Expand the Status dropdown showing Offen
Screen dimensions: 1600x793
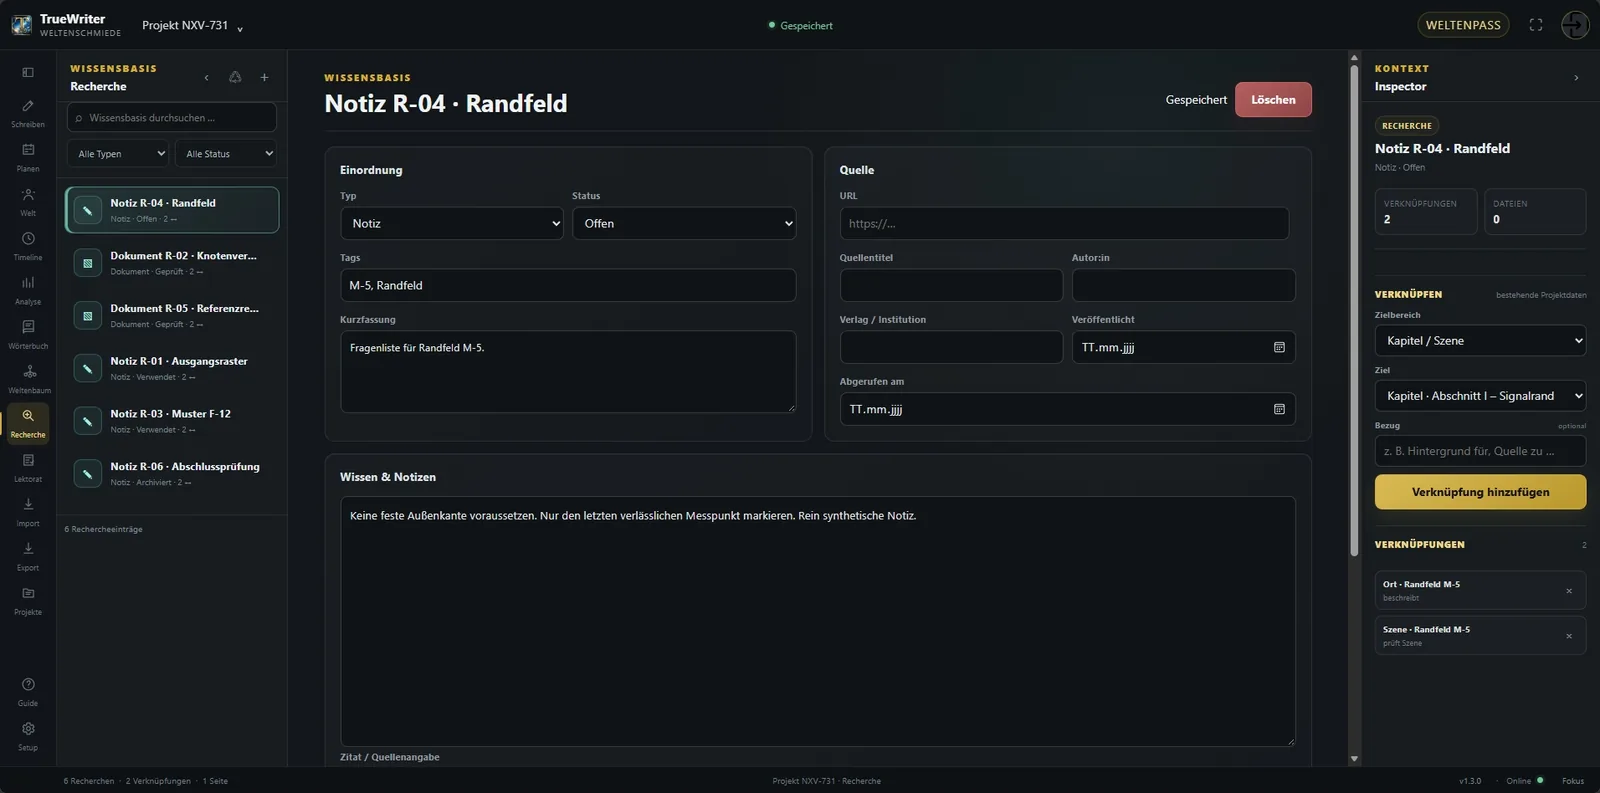pos(684,223)
